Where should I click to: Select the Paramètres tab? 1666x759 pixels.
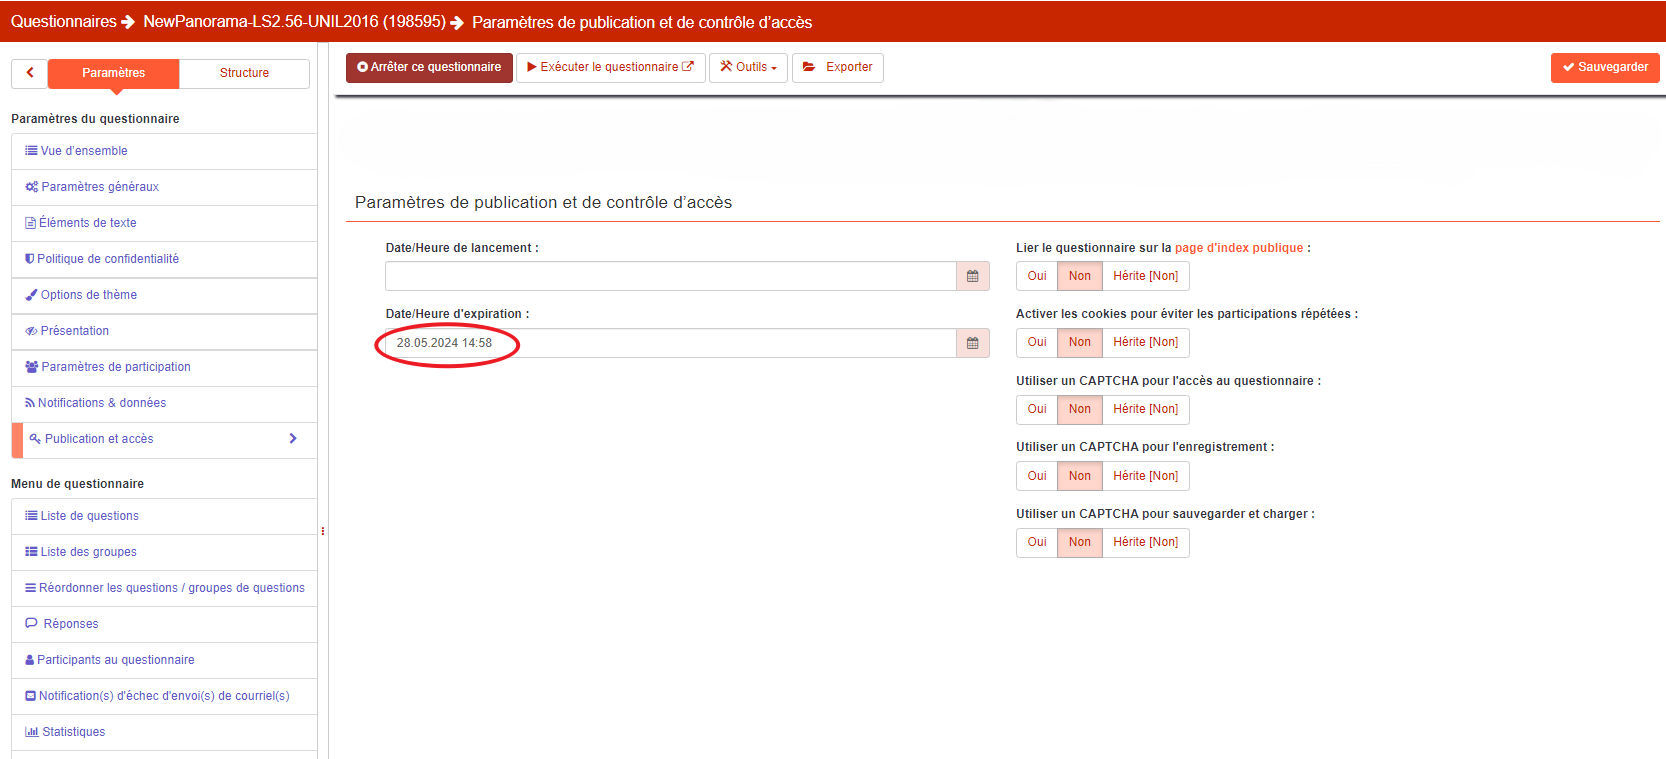tap(113, 73)
